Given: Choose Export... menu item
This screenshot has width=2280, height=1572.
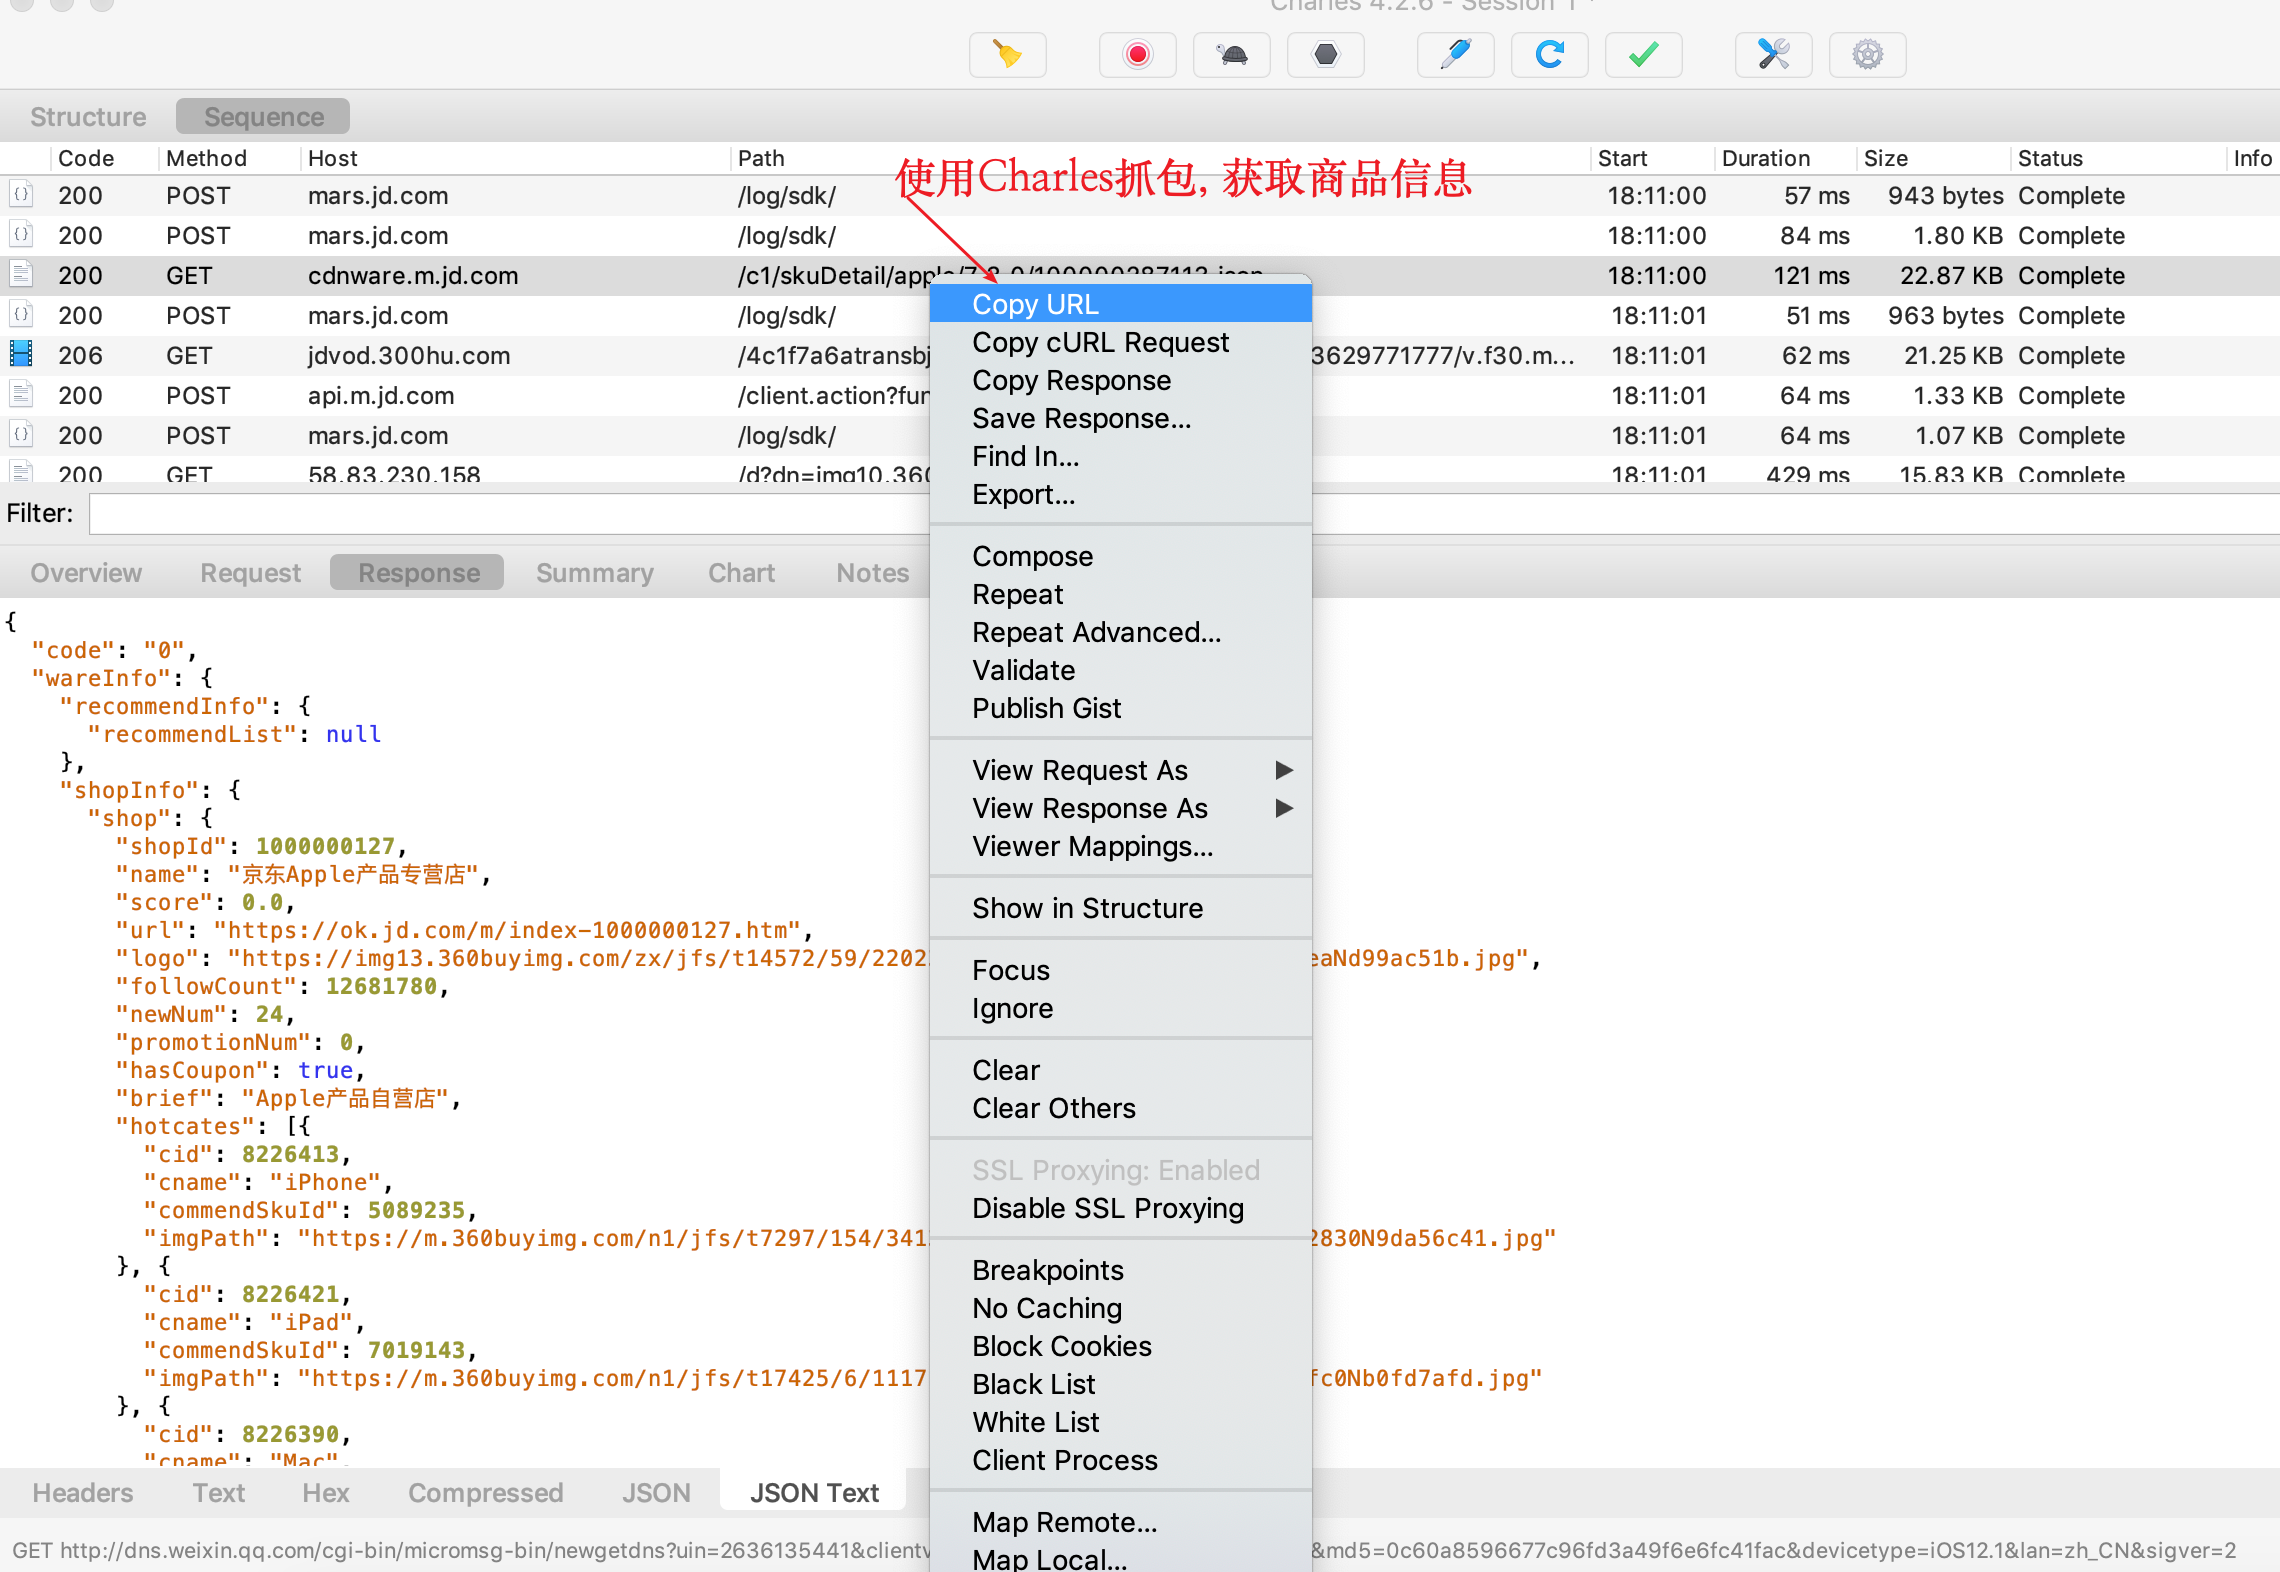Looking at the screenshot, I should (x=1120, y=494).
